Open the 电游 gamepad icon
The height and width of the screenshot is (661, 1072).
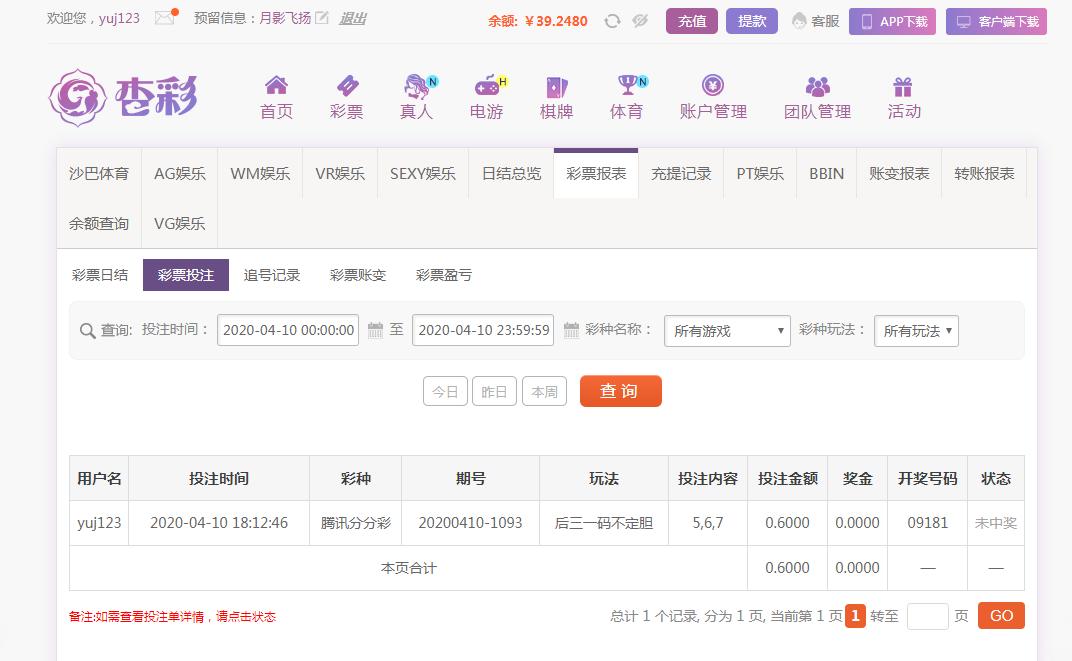(x=487, y=86)
